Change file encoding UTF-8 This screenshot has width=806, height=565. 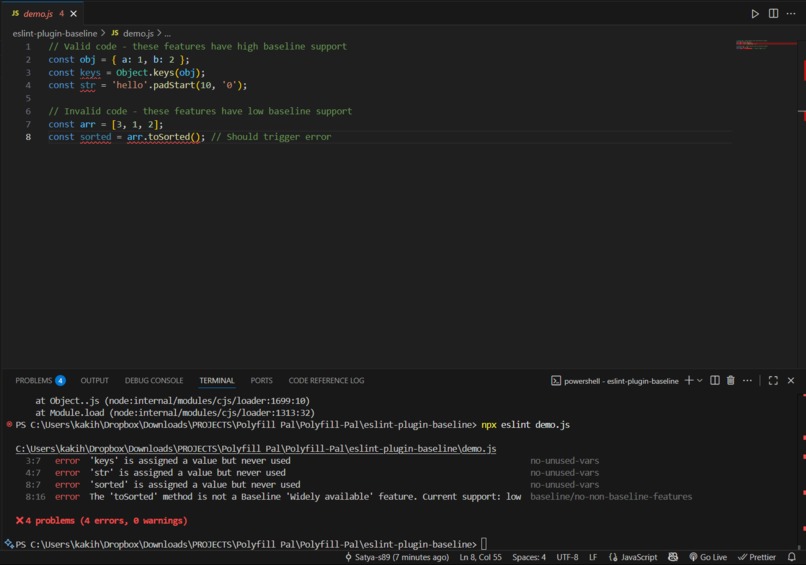click(567, 557)
